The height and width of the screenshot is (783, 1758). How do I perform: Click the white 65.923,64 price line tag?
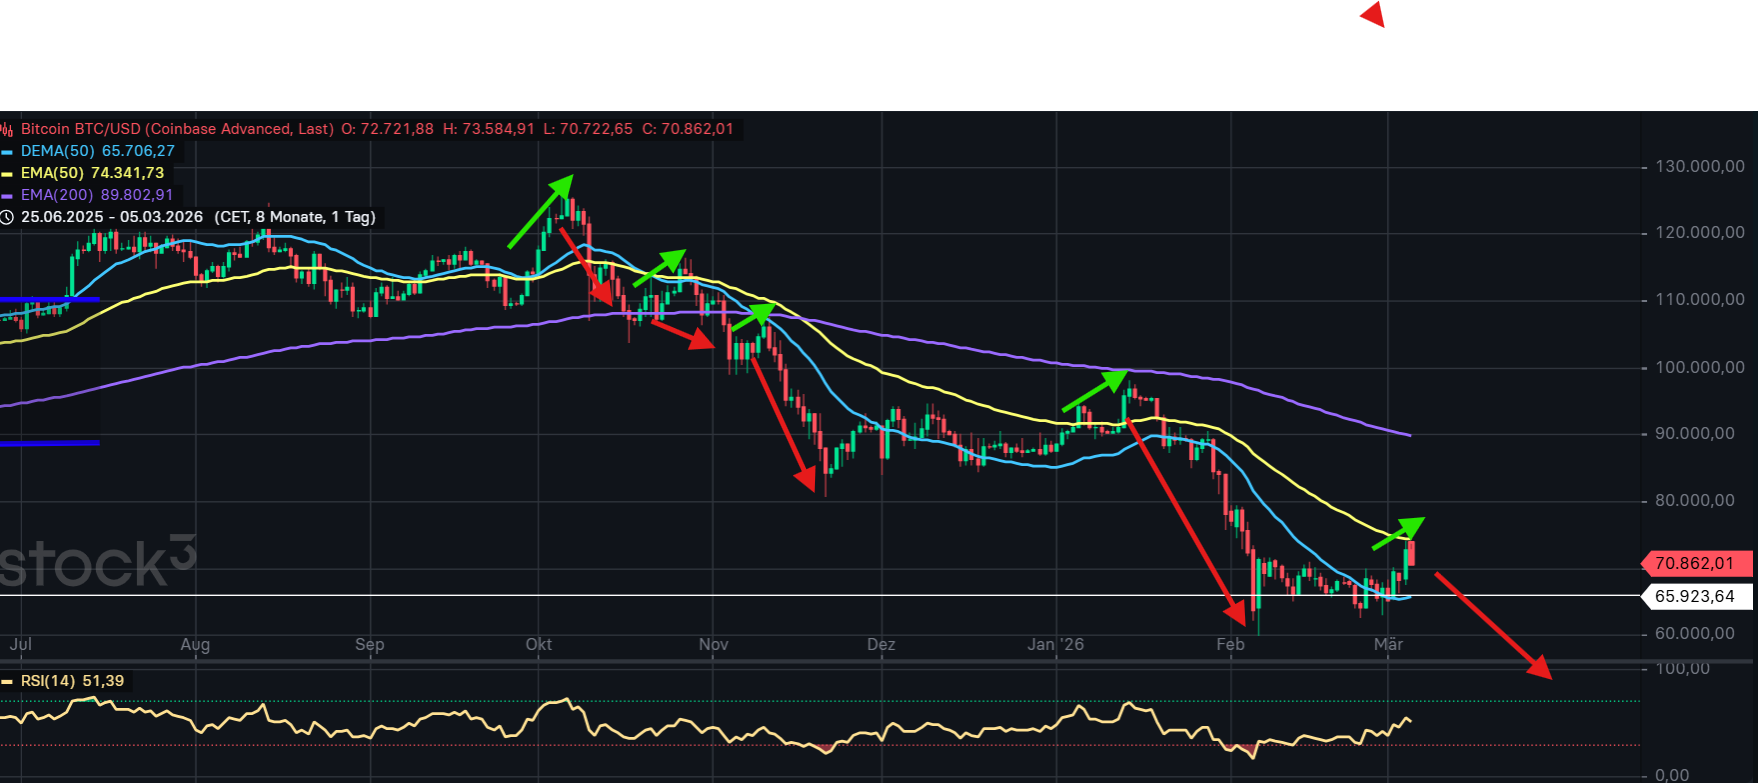point(1697,596)
